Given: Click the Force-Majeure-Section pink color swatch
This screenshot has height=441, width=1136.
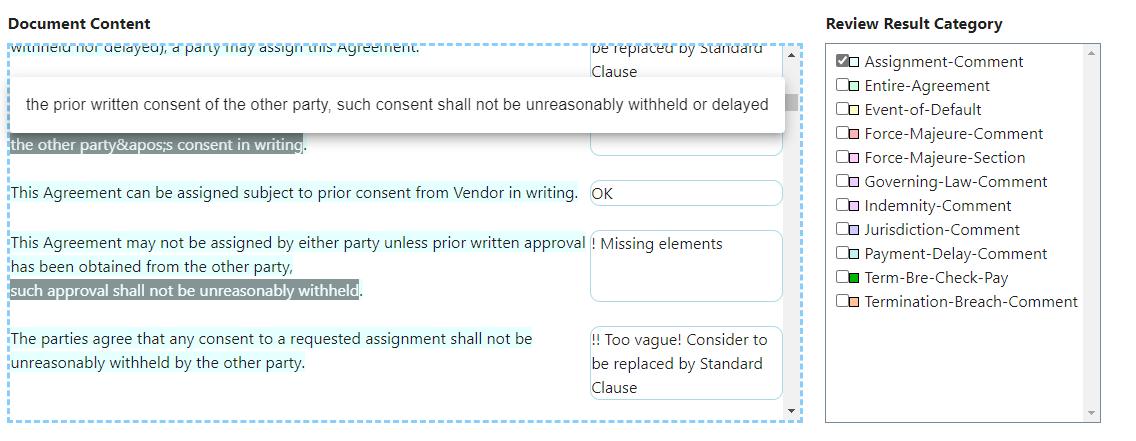Looking at the screenshot, I should (854, 158).
